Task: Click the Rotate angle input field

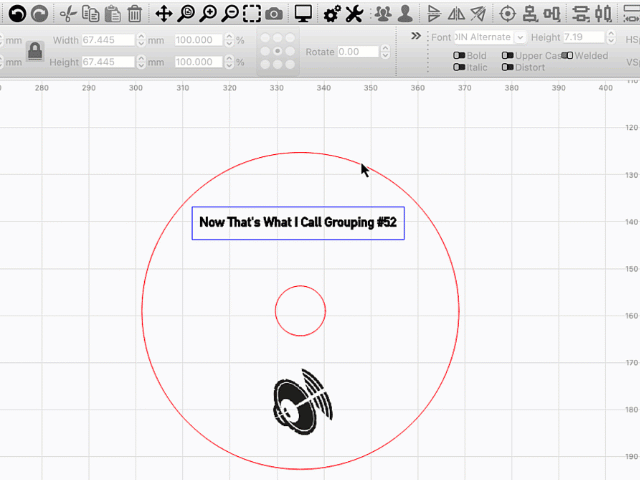Action: (x=358, y=52)
